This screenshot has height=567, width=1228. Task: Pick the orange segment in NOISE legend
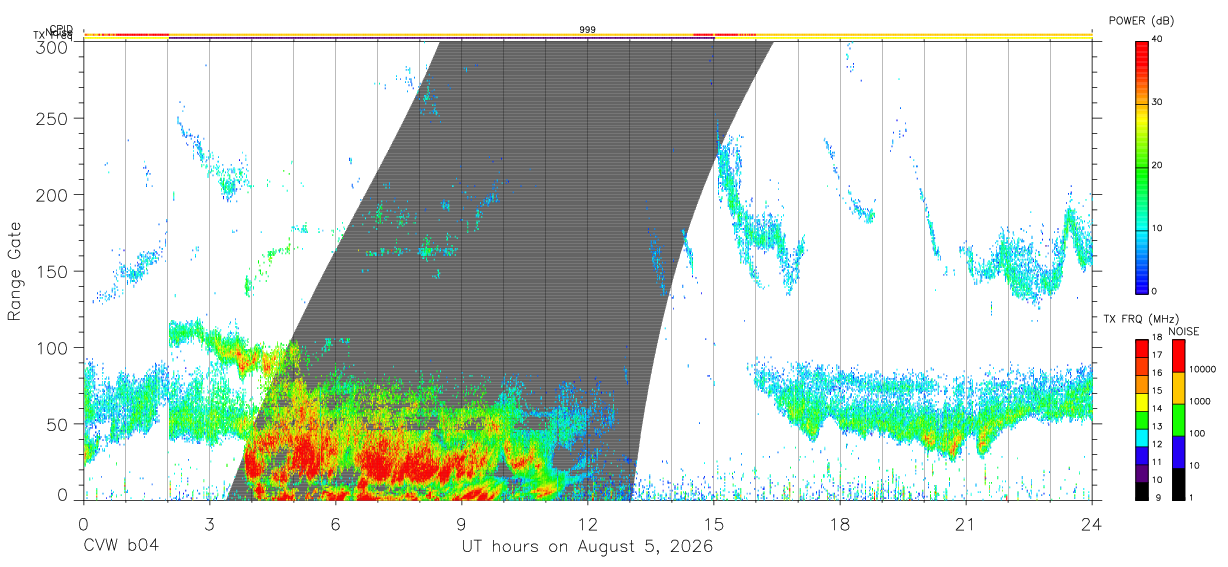pyautogui.click(x=1178, y=388)
